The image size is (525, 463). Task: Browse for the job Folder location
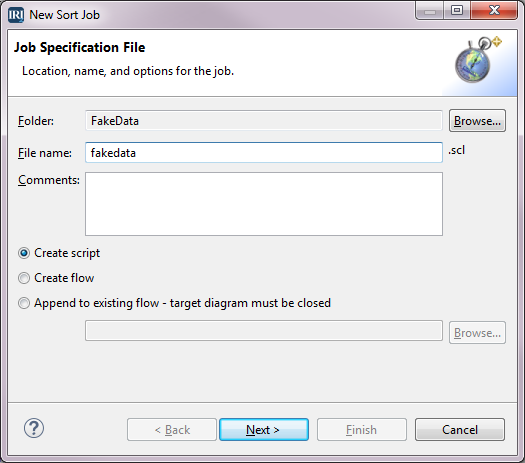[x=477, y=121]
